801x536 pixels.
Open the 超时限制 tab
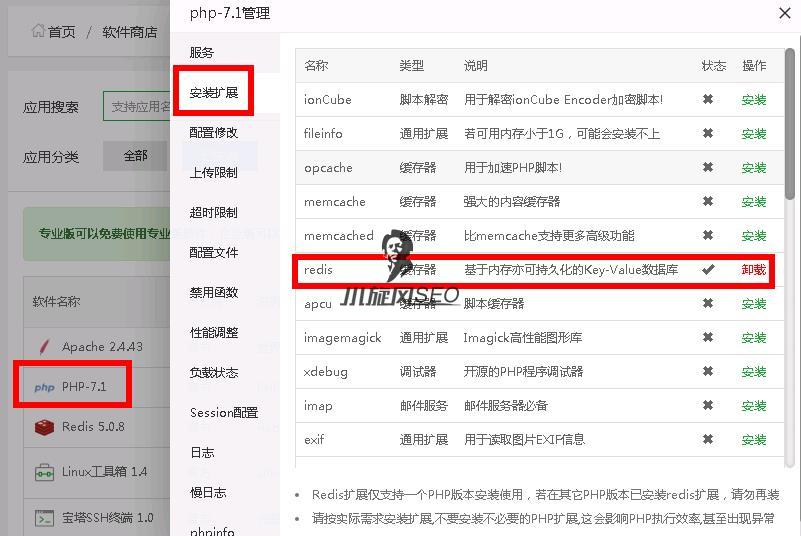pos(214,213)
